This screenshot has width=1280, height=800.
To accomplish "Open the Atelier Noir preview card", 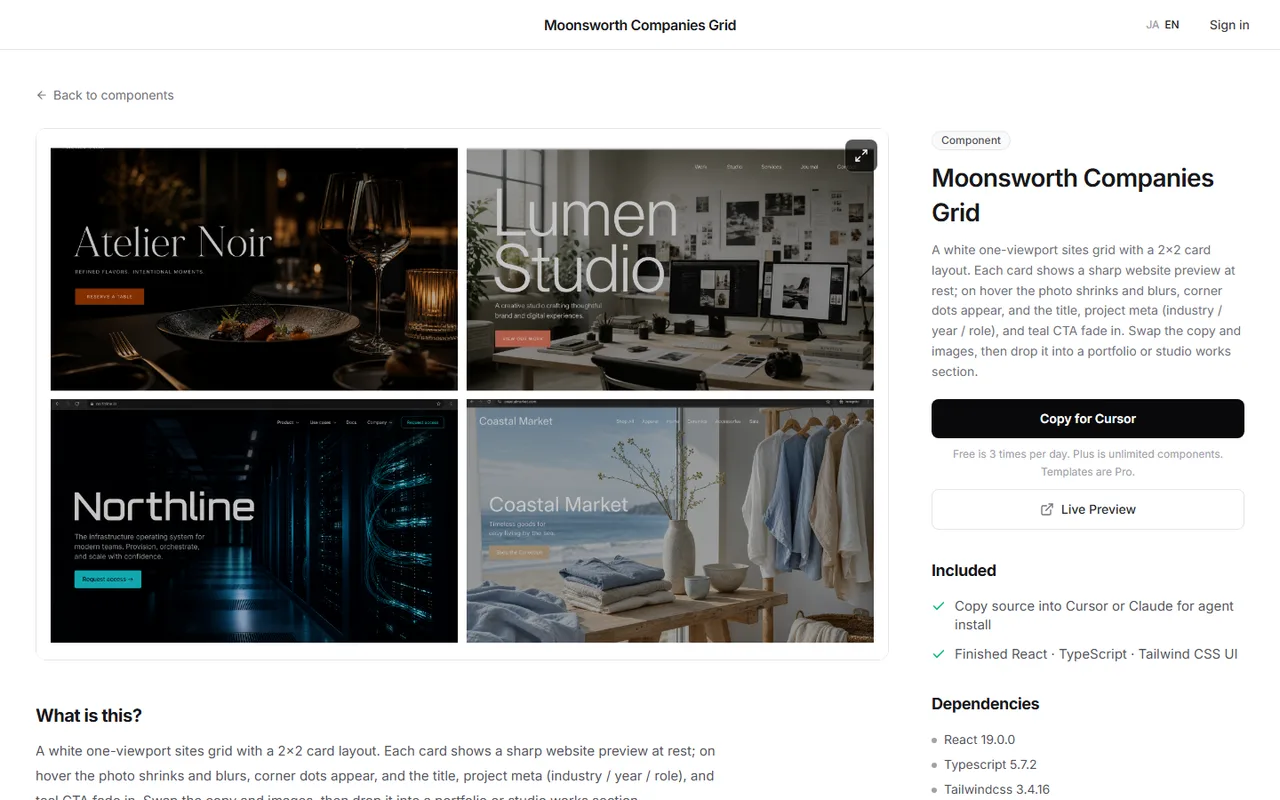I will pyautogui.click(x=254, y=269).
